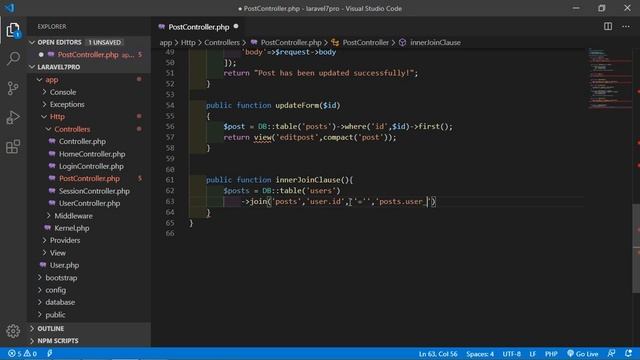Click the Go Live status button
The width and height of the screenshot is (640, 360).
[582, 353]
